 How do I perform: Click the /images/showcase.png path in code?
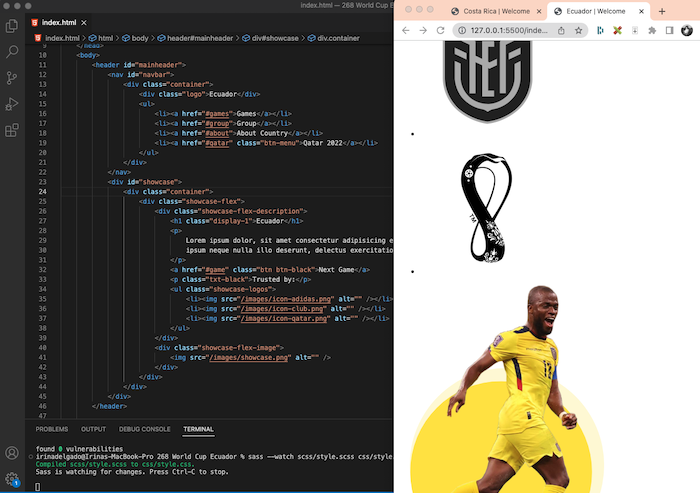click(249, 358)
